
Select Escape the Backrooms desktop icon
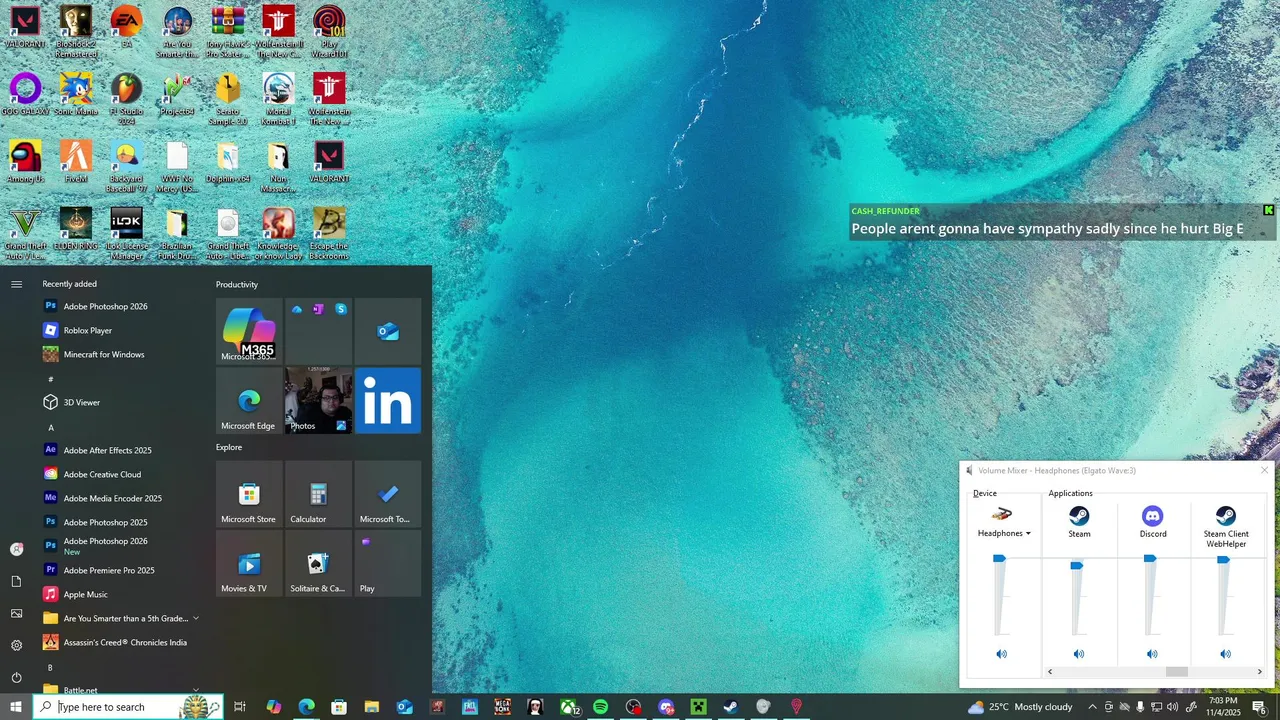click(329, 233)
